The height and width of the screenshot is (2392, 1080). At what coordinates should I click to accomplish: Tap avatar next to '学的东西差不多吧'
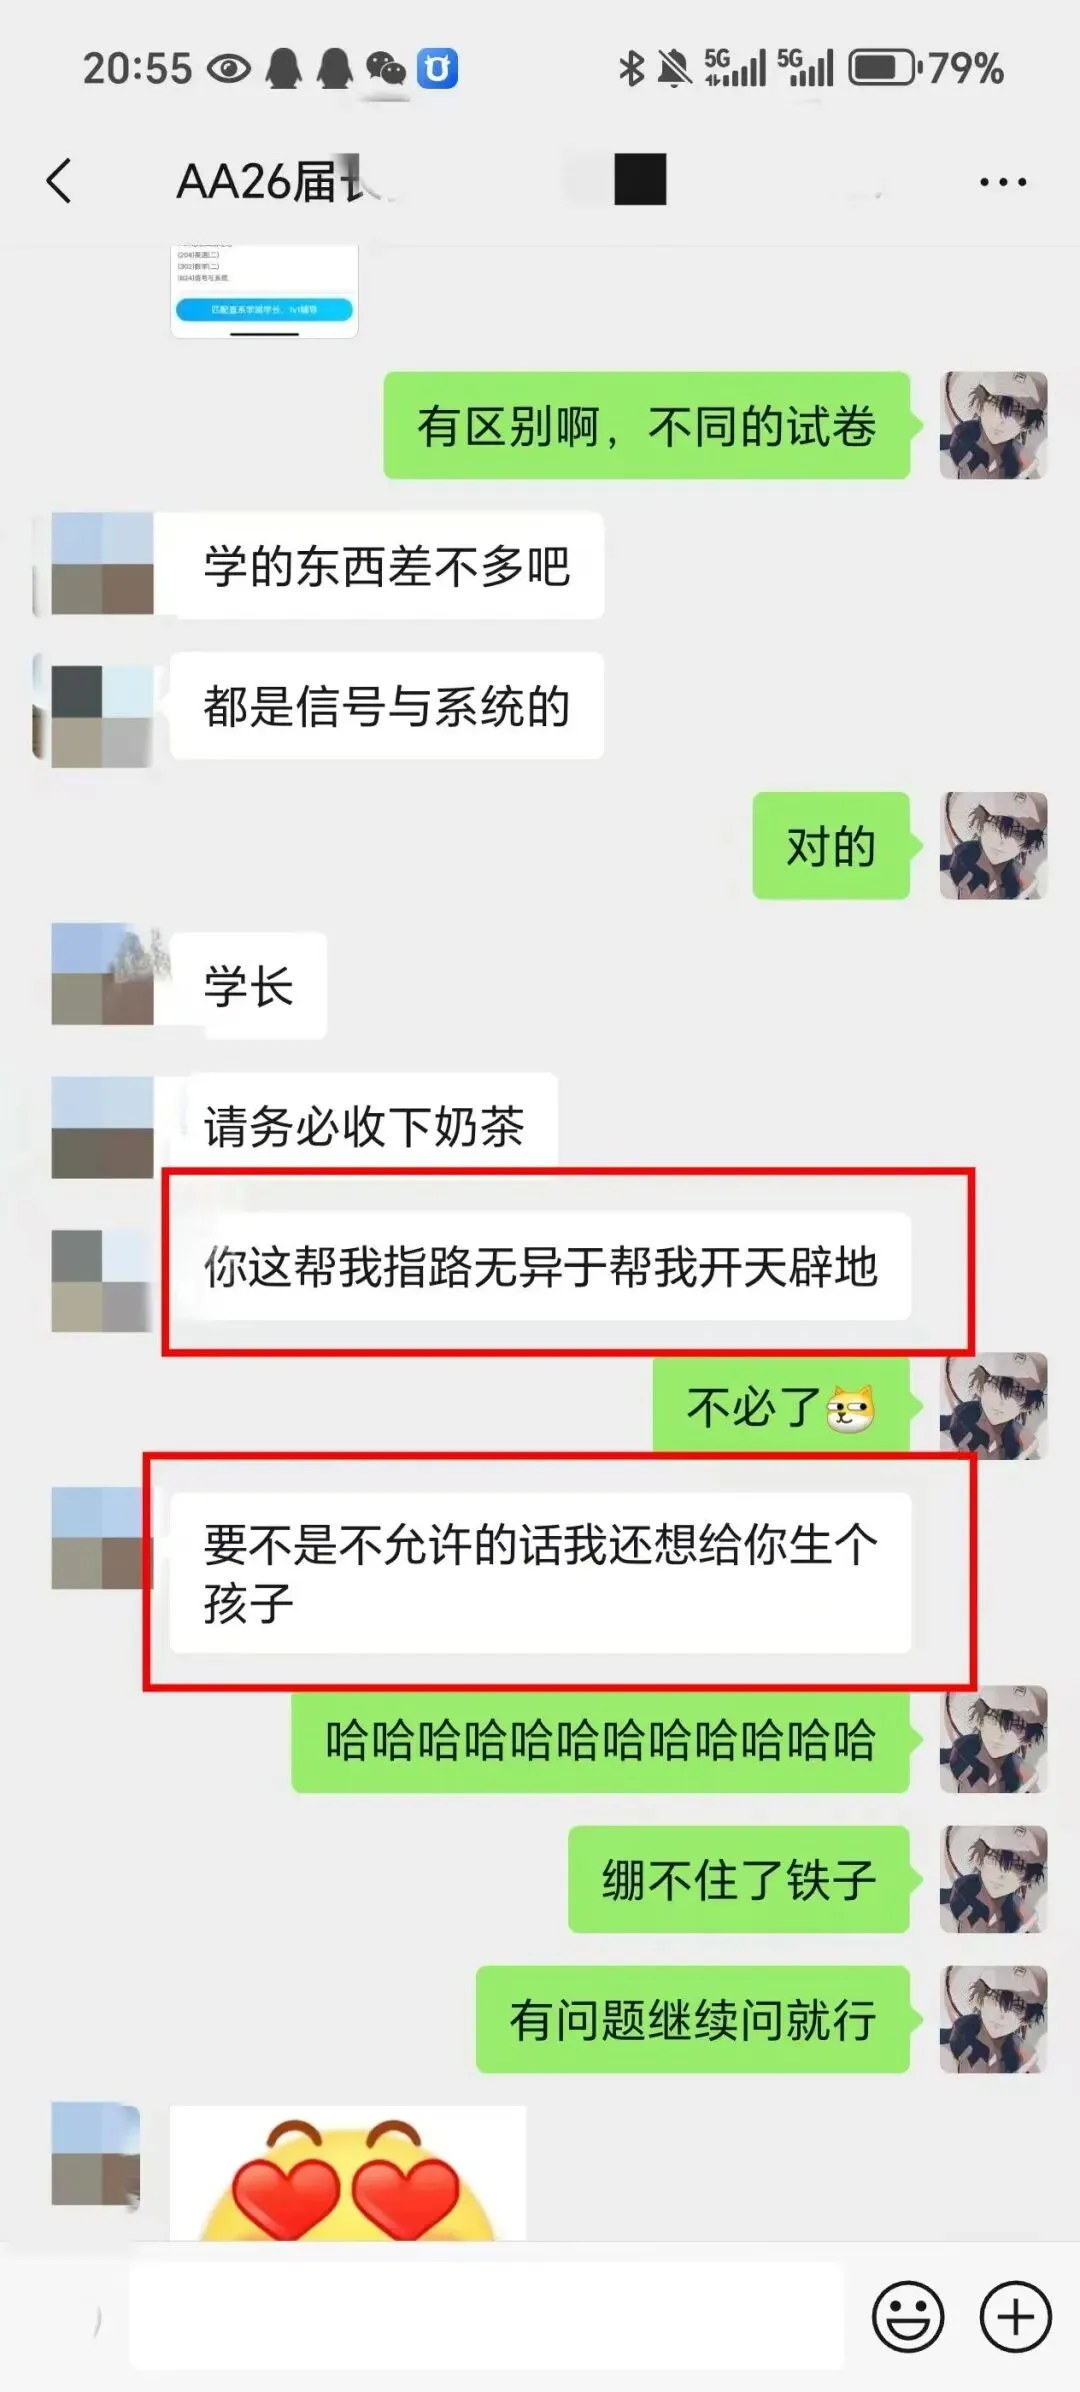tap(102, 564)
